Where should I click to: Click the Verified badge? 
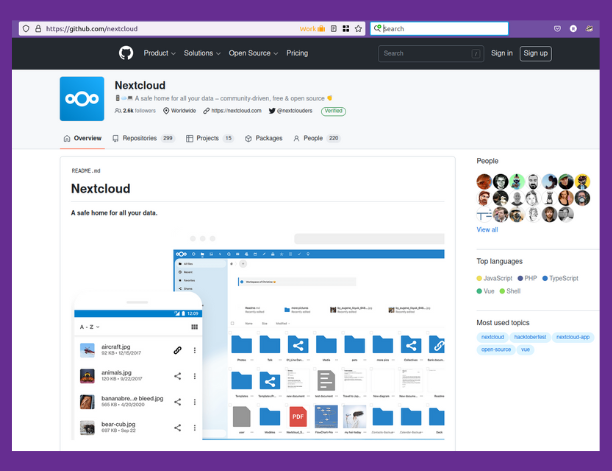pyautogui.click(x=333, y=111)
